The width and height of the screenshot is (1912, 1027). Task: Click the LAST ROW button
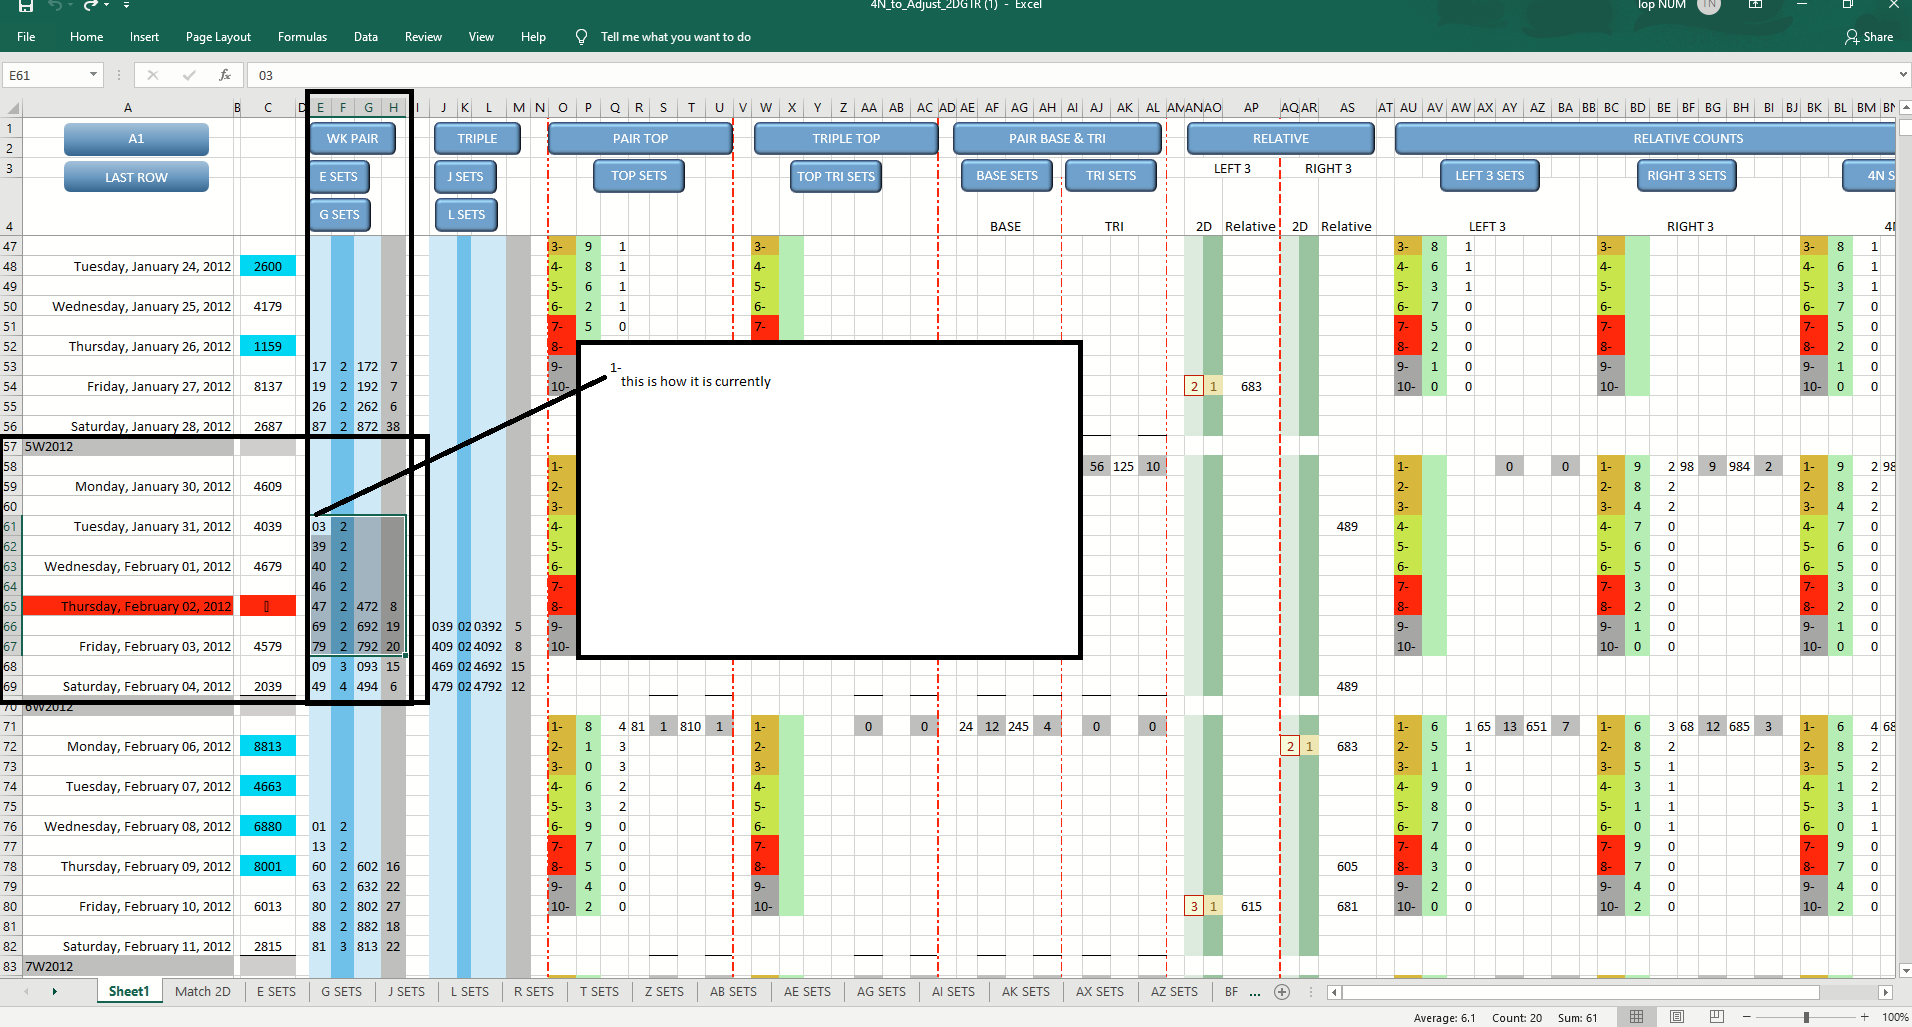click(136, 176)
